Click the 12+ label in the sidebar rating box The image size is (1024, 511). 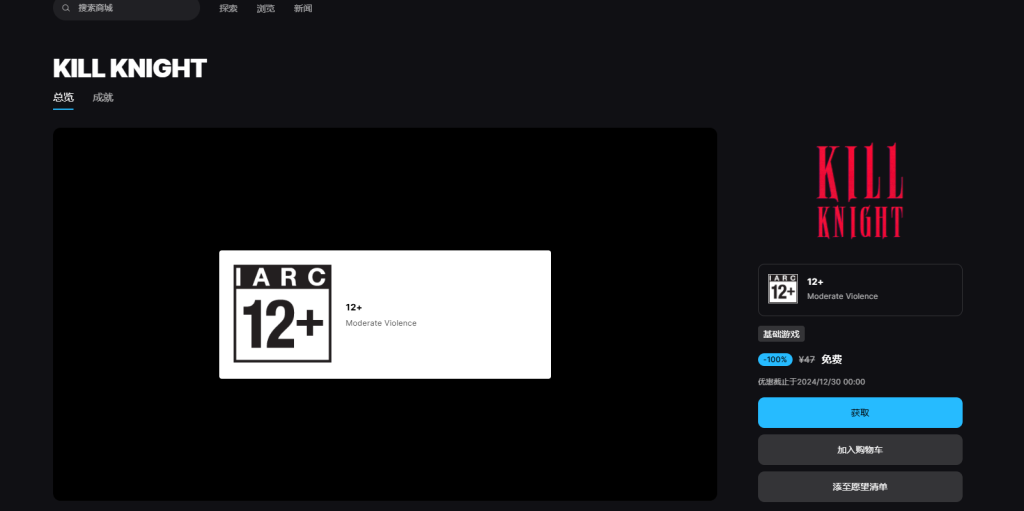[x=815, y=282]
